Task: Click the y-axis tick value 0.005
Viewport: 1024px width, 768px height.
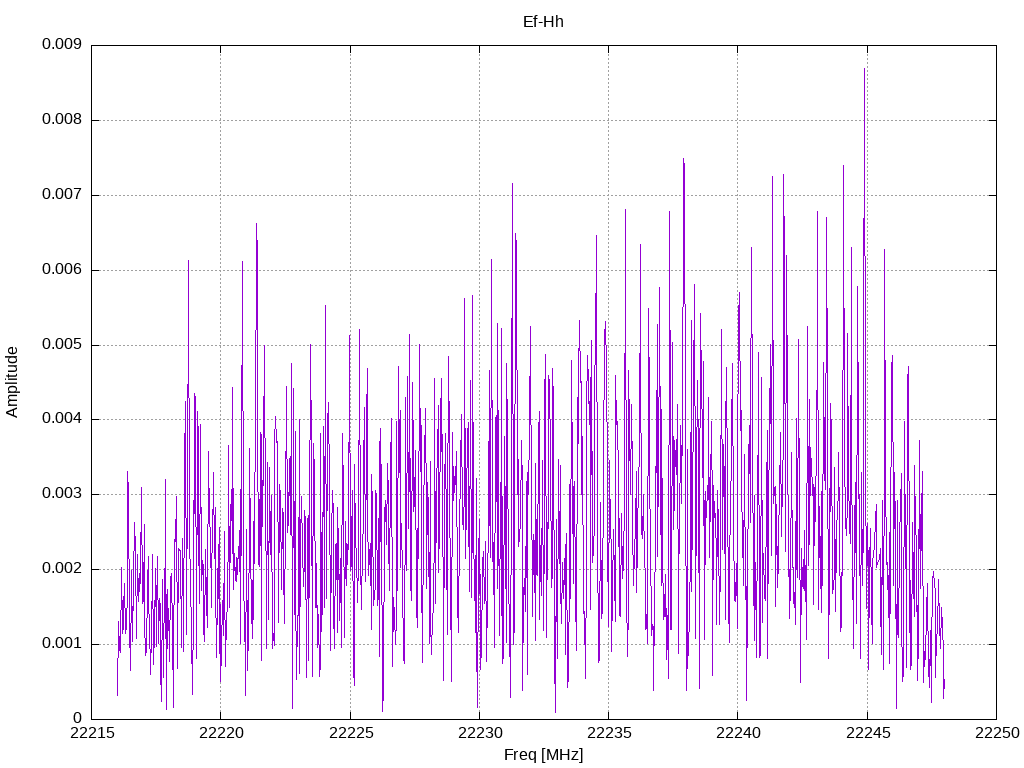Action: click(x=62, y=344)
